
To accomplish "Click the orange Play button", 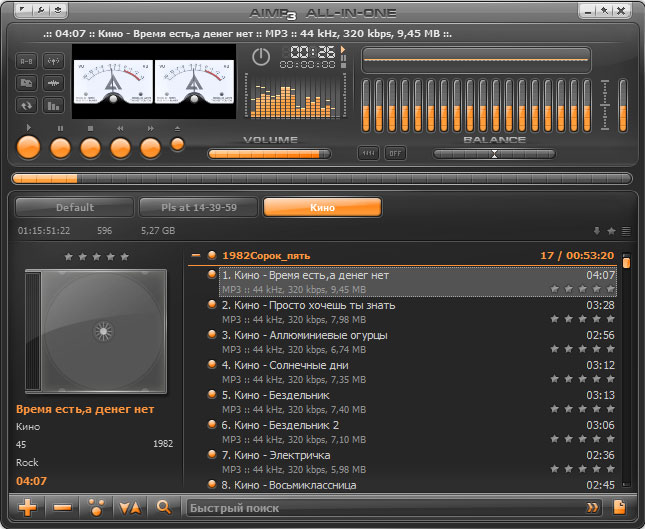I will point(28,148).
